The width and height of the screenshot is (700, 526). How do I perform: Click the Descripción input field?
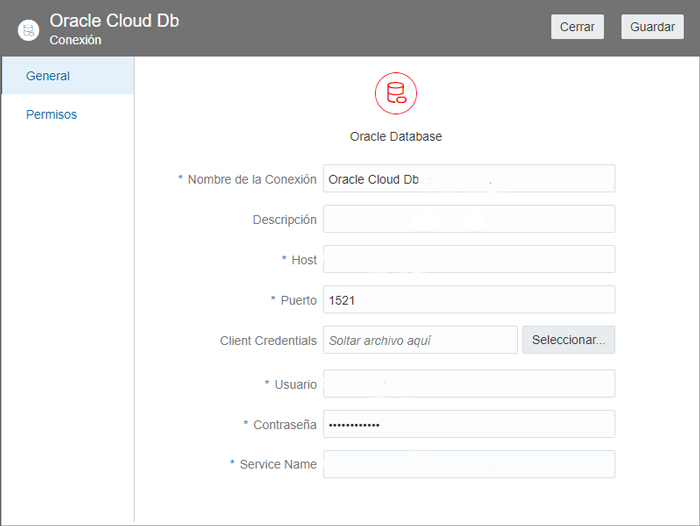469,219
